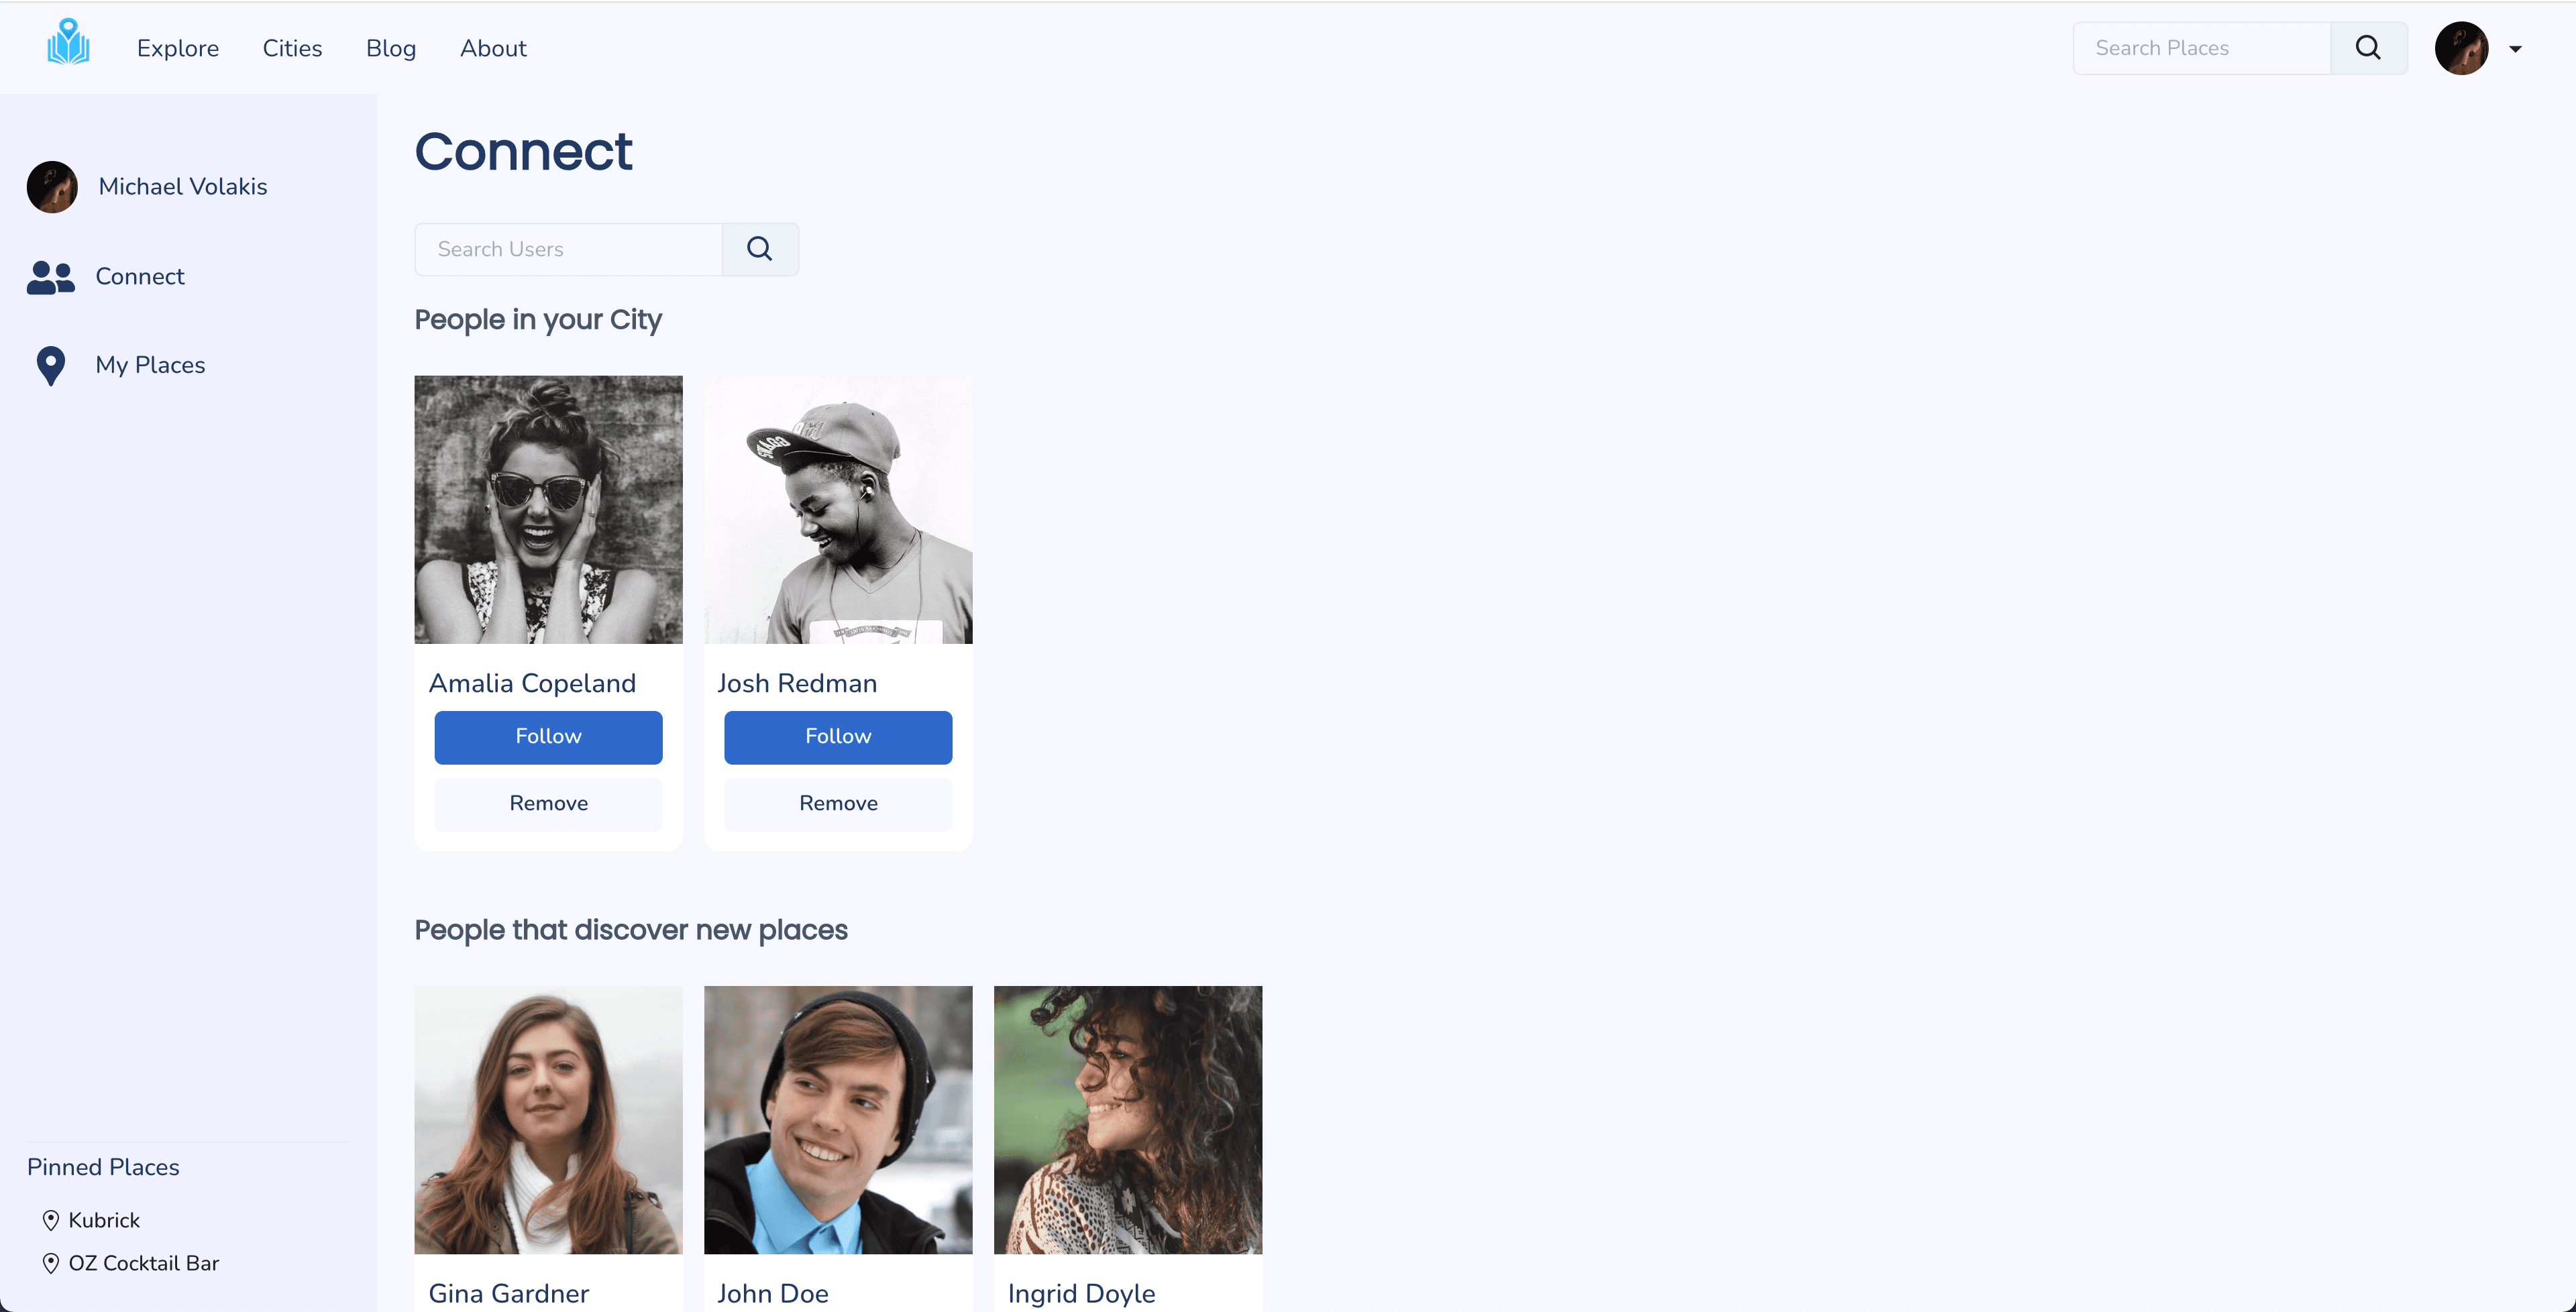Image resolution: width=2576 pixels, height=1312 pixels.
Task: Click the user profile avatar top-right
Action: [x=2462, y=48]
